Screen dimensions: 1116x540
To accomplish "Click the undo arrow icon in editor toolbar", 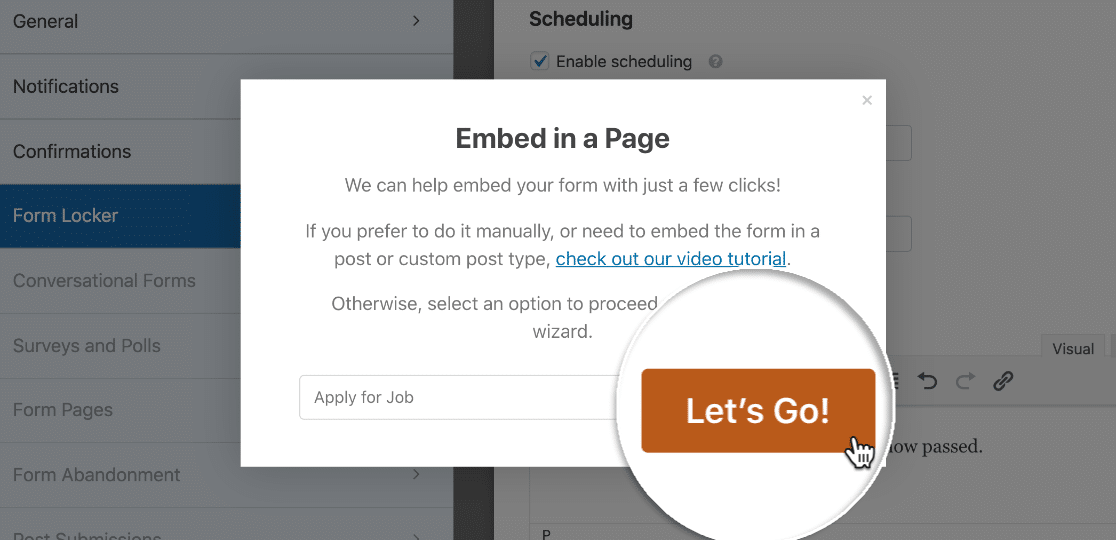I will coord(927,381).
